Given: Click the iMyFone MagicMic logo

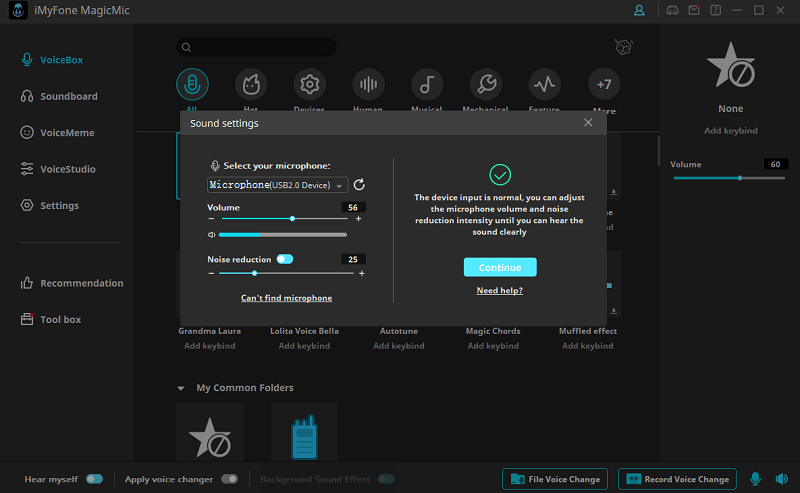Looking at the screenshot, I should coord(18,10).
